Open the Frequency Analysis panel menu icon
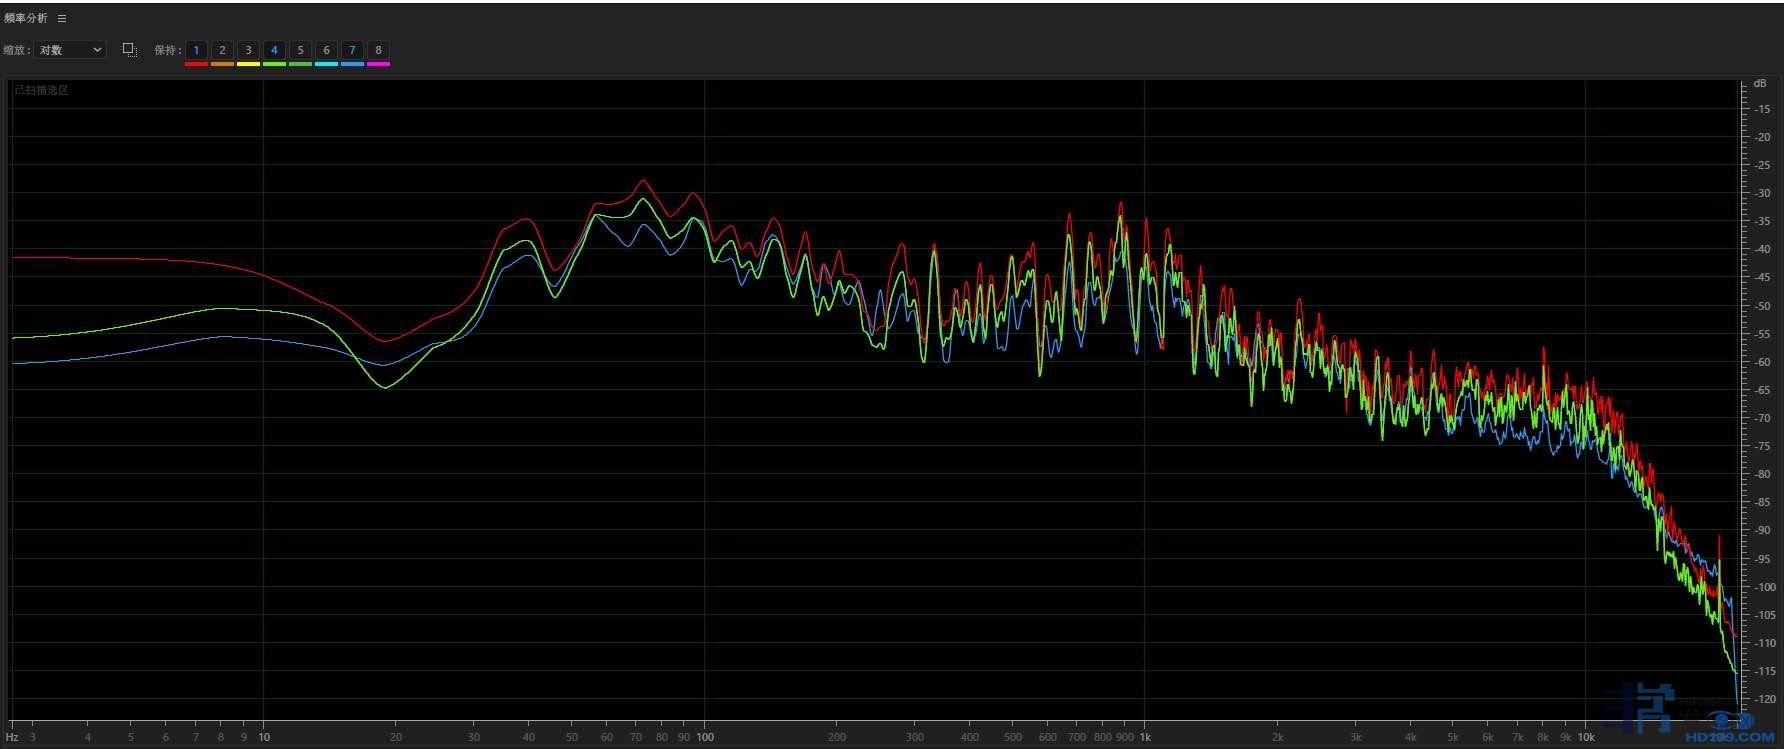Image resolution: width=1784 pixels, height=749 pixels. 62,18
